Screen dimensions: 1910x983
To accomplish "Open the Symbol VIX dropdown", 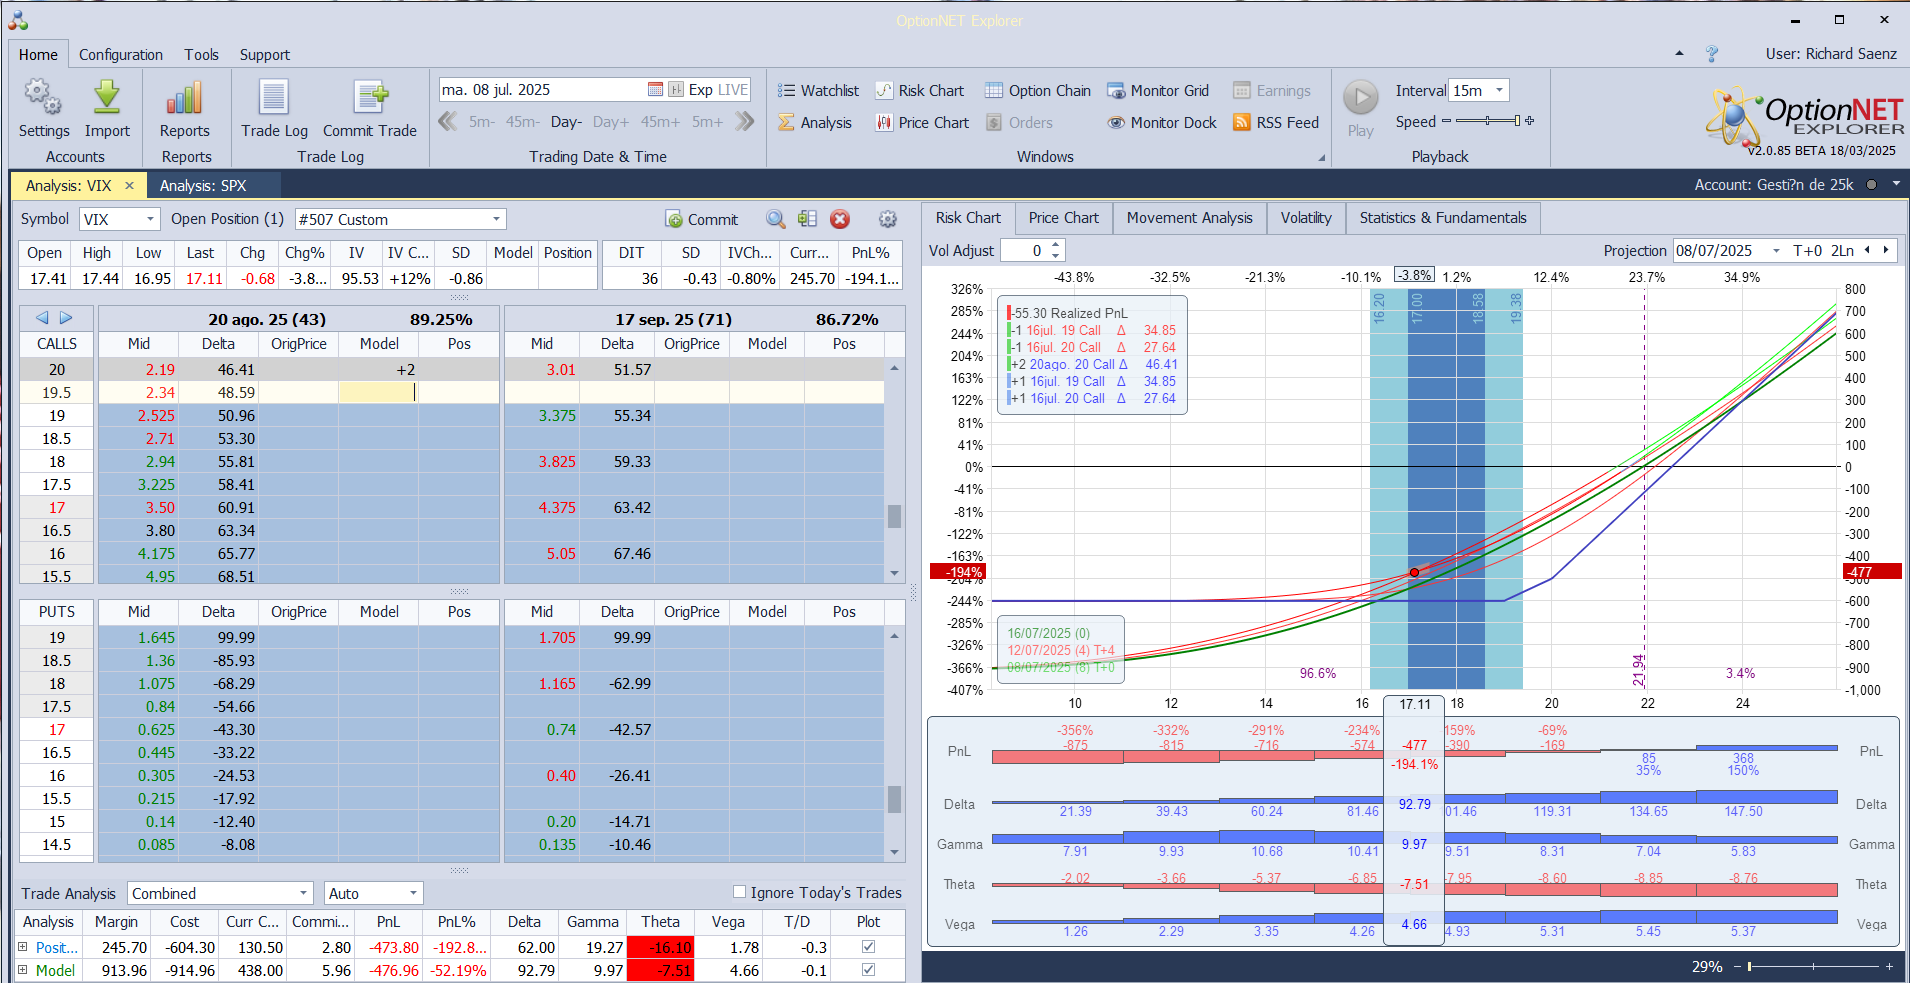I will (x=150, y=219).
